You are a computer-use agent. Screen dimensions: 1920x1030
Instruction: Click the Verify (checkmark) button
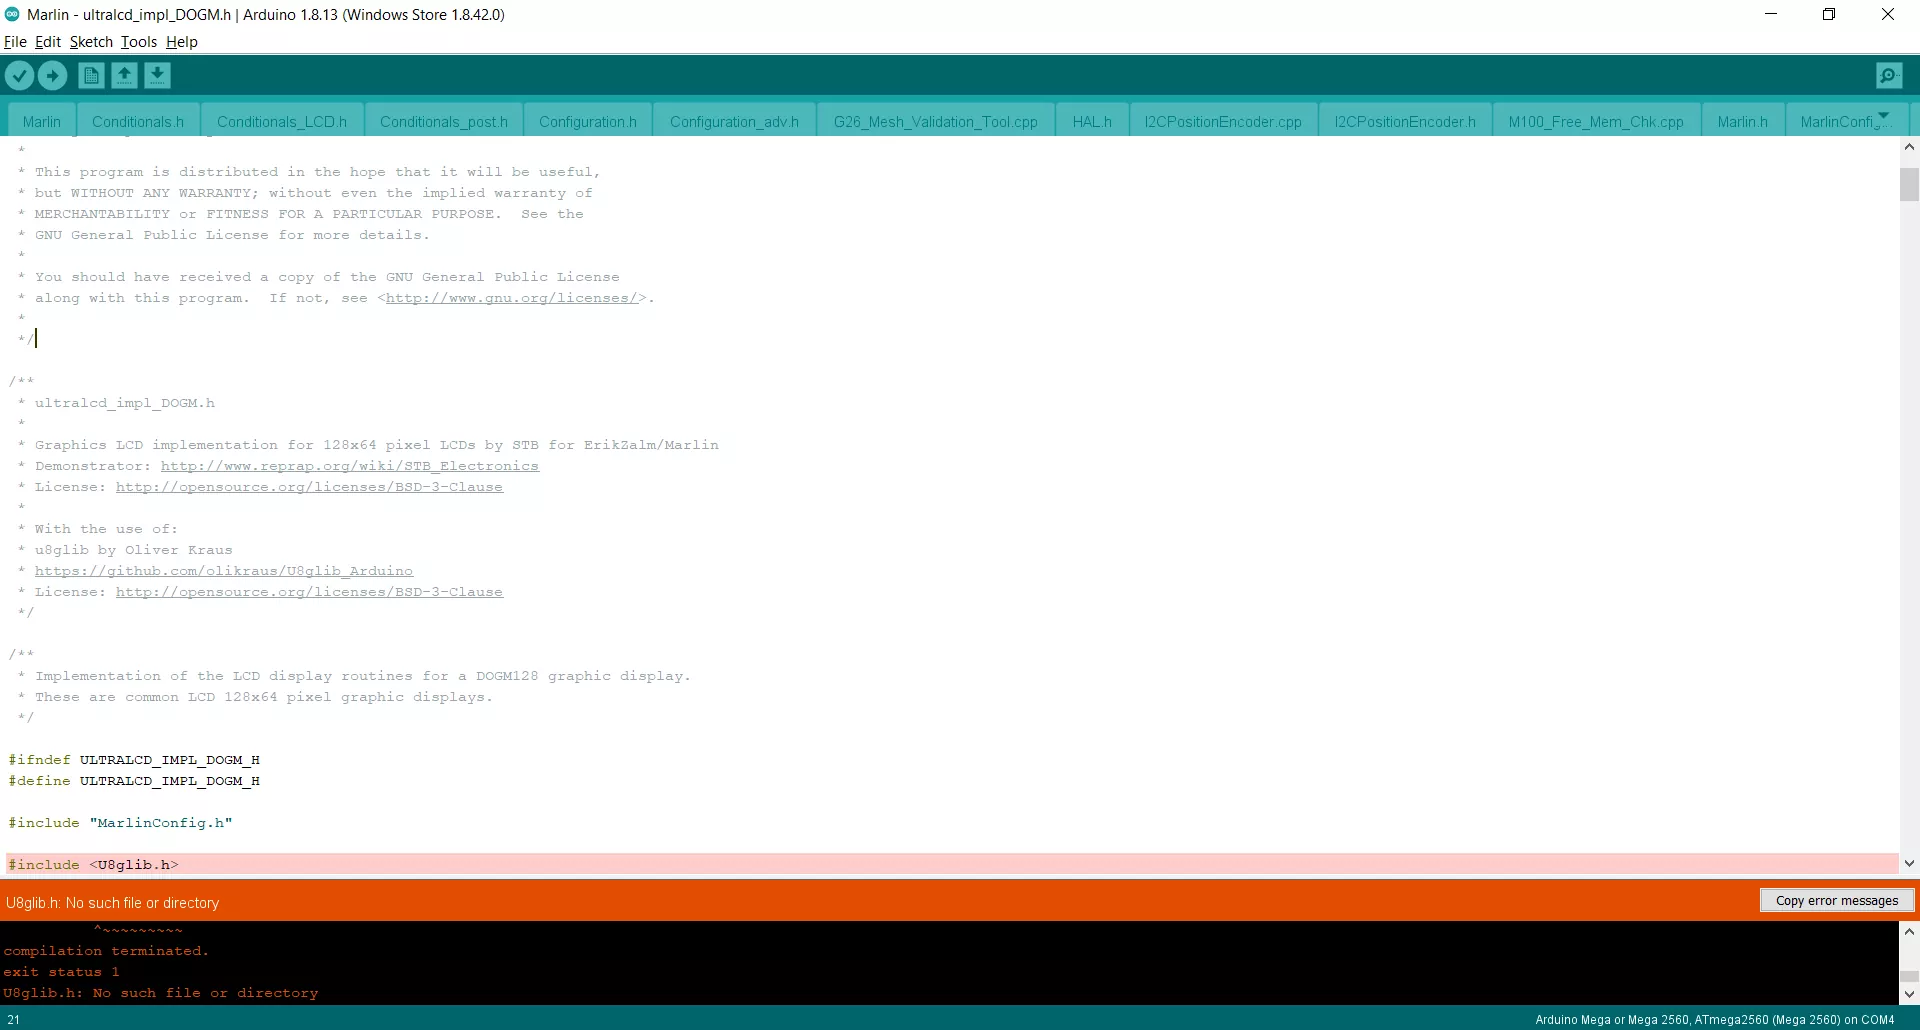click(x=19, y=75)
